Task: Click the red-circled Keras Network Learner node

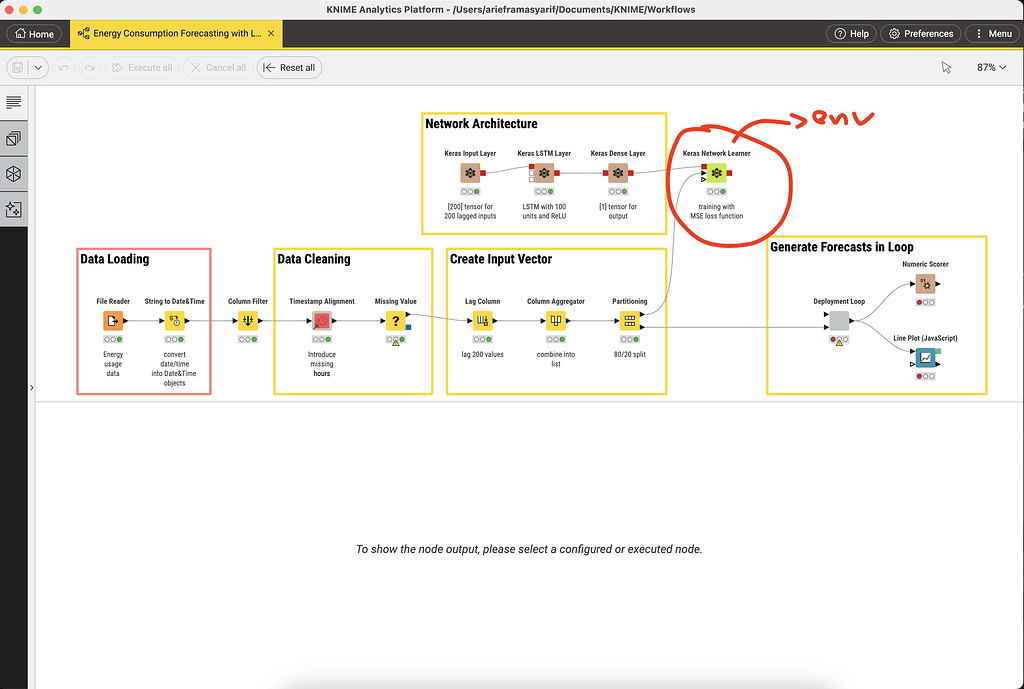Action: point(716,172)
